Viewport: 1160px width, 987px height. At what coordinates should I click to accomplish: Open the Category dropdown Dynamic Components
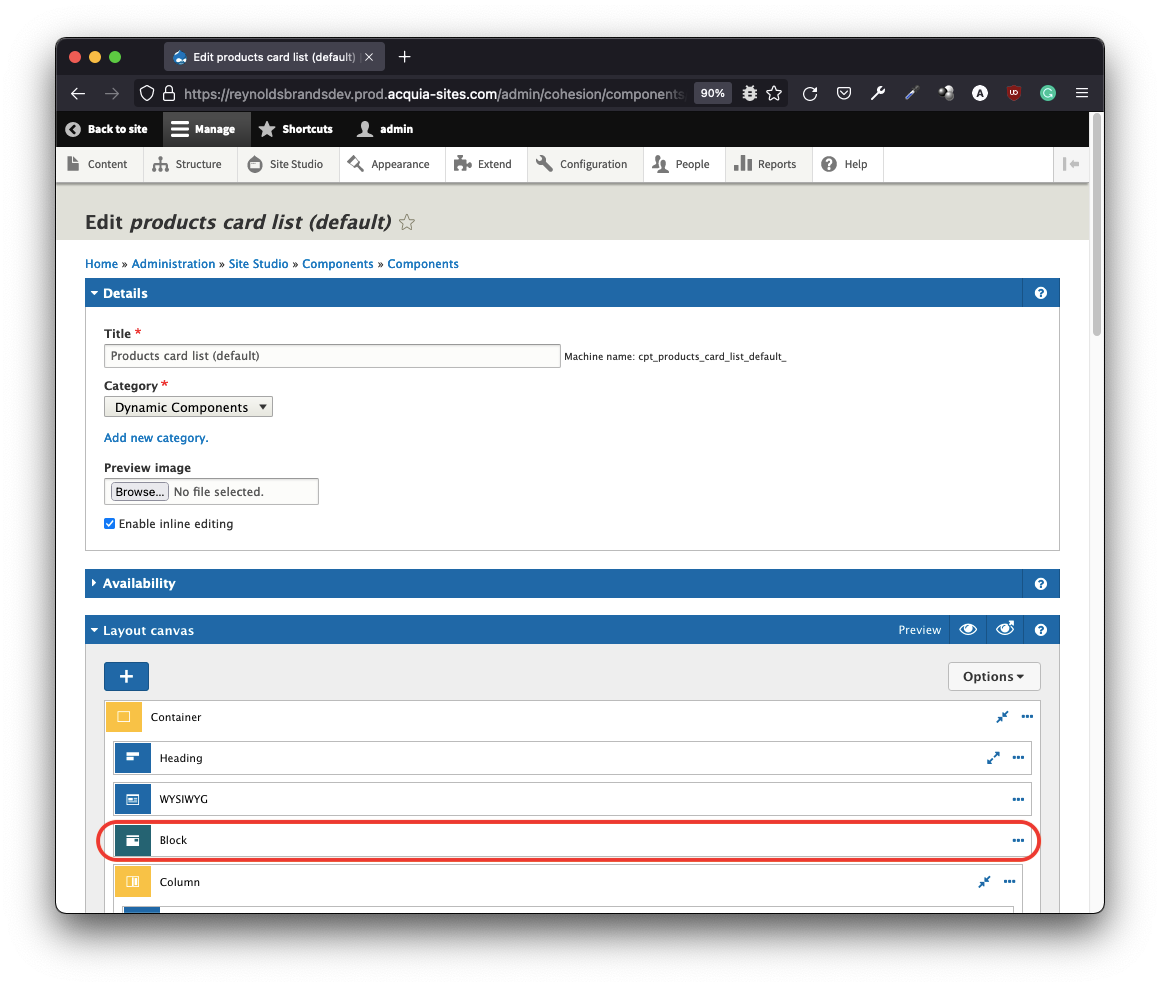pyautogui.click(x=188, y=407)
